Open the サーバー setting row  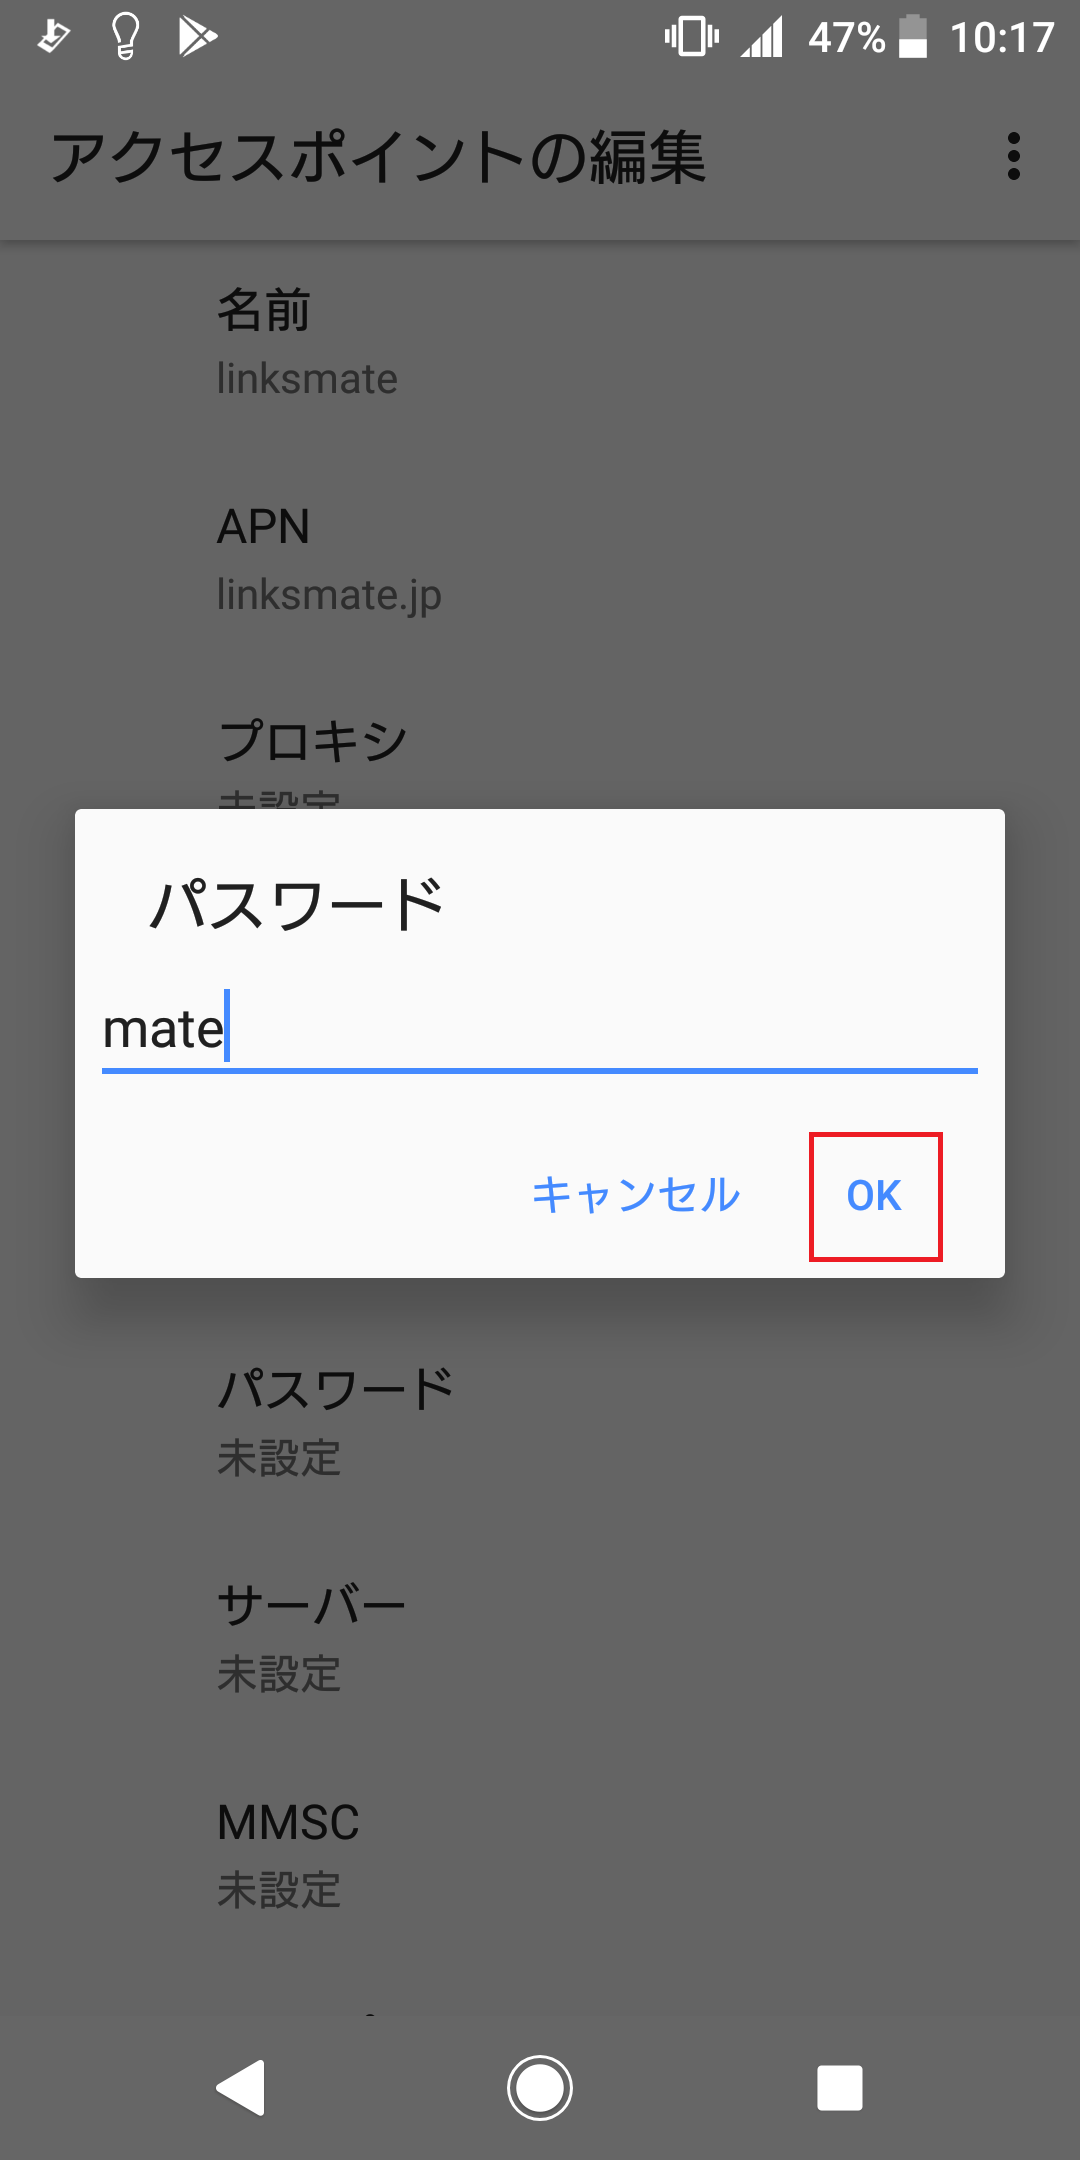tap(540, 1639)
